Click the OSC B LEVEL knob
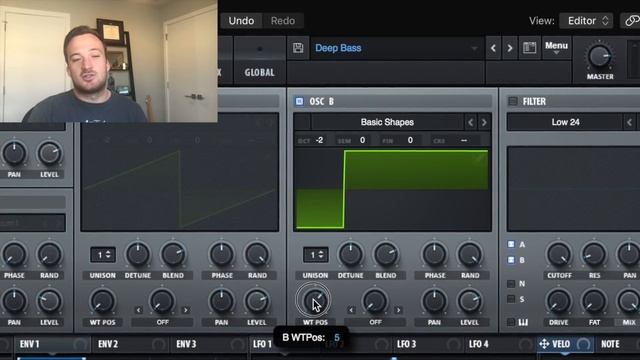The height and width of the screenshot is (360, 640). (469, 301)
